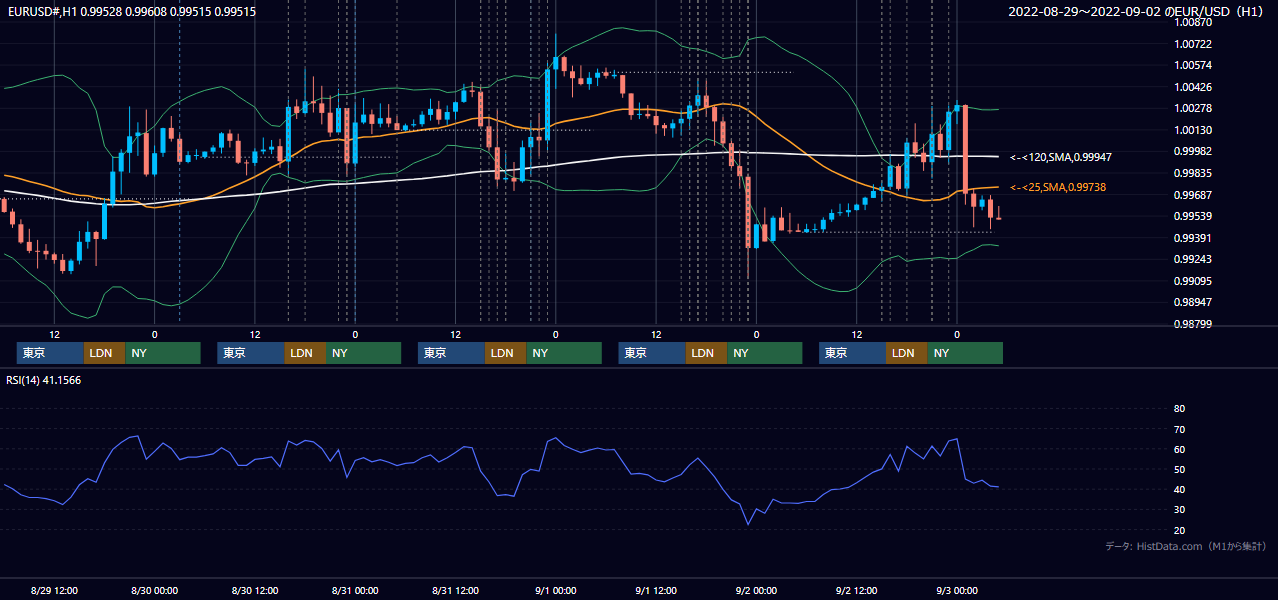Click price axis value 1.00278
Screen dimensions: 1278x600
click(1193, 109)
